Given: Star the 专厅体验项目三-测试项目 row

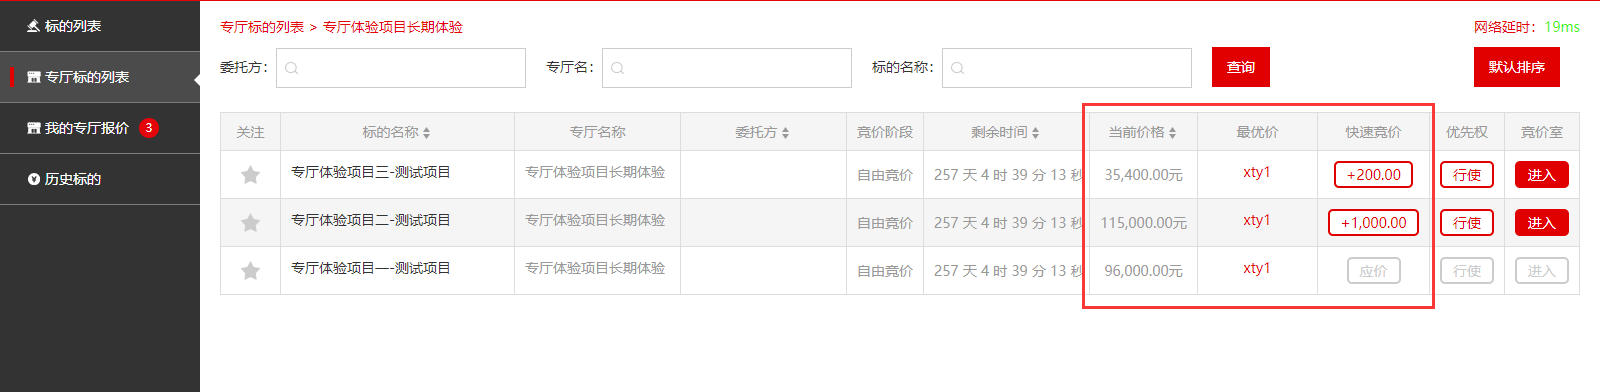Looking at the screenshot, I should [250, 175].
